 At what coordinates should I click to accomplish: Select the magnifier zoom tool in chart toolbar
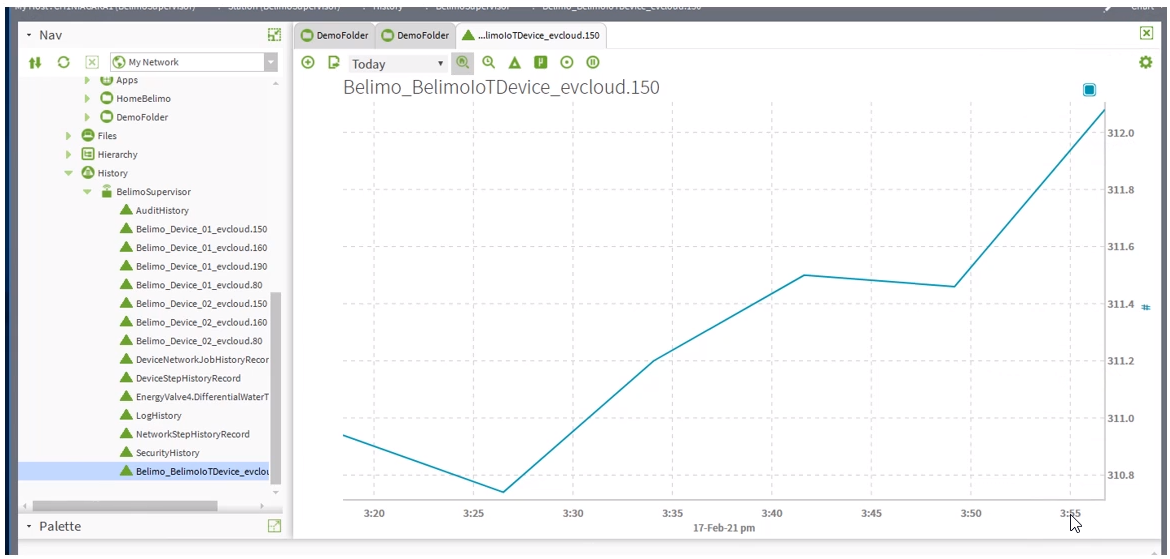(x=489, y=62)
